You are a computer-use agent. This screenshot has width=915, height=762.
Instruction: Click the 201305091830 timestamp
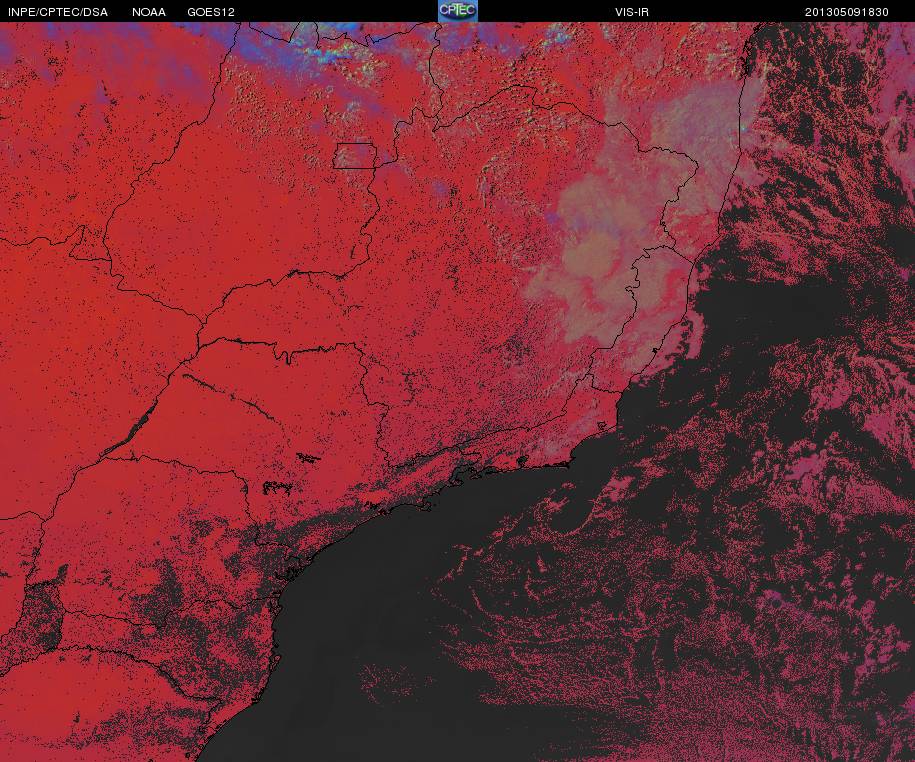847,12
